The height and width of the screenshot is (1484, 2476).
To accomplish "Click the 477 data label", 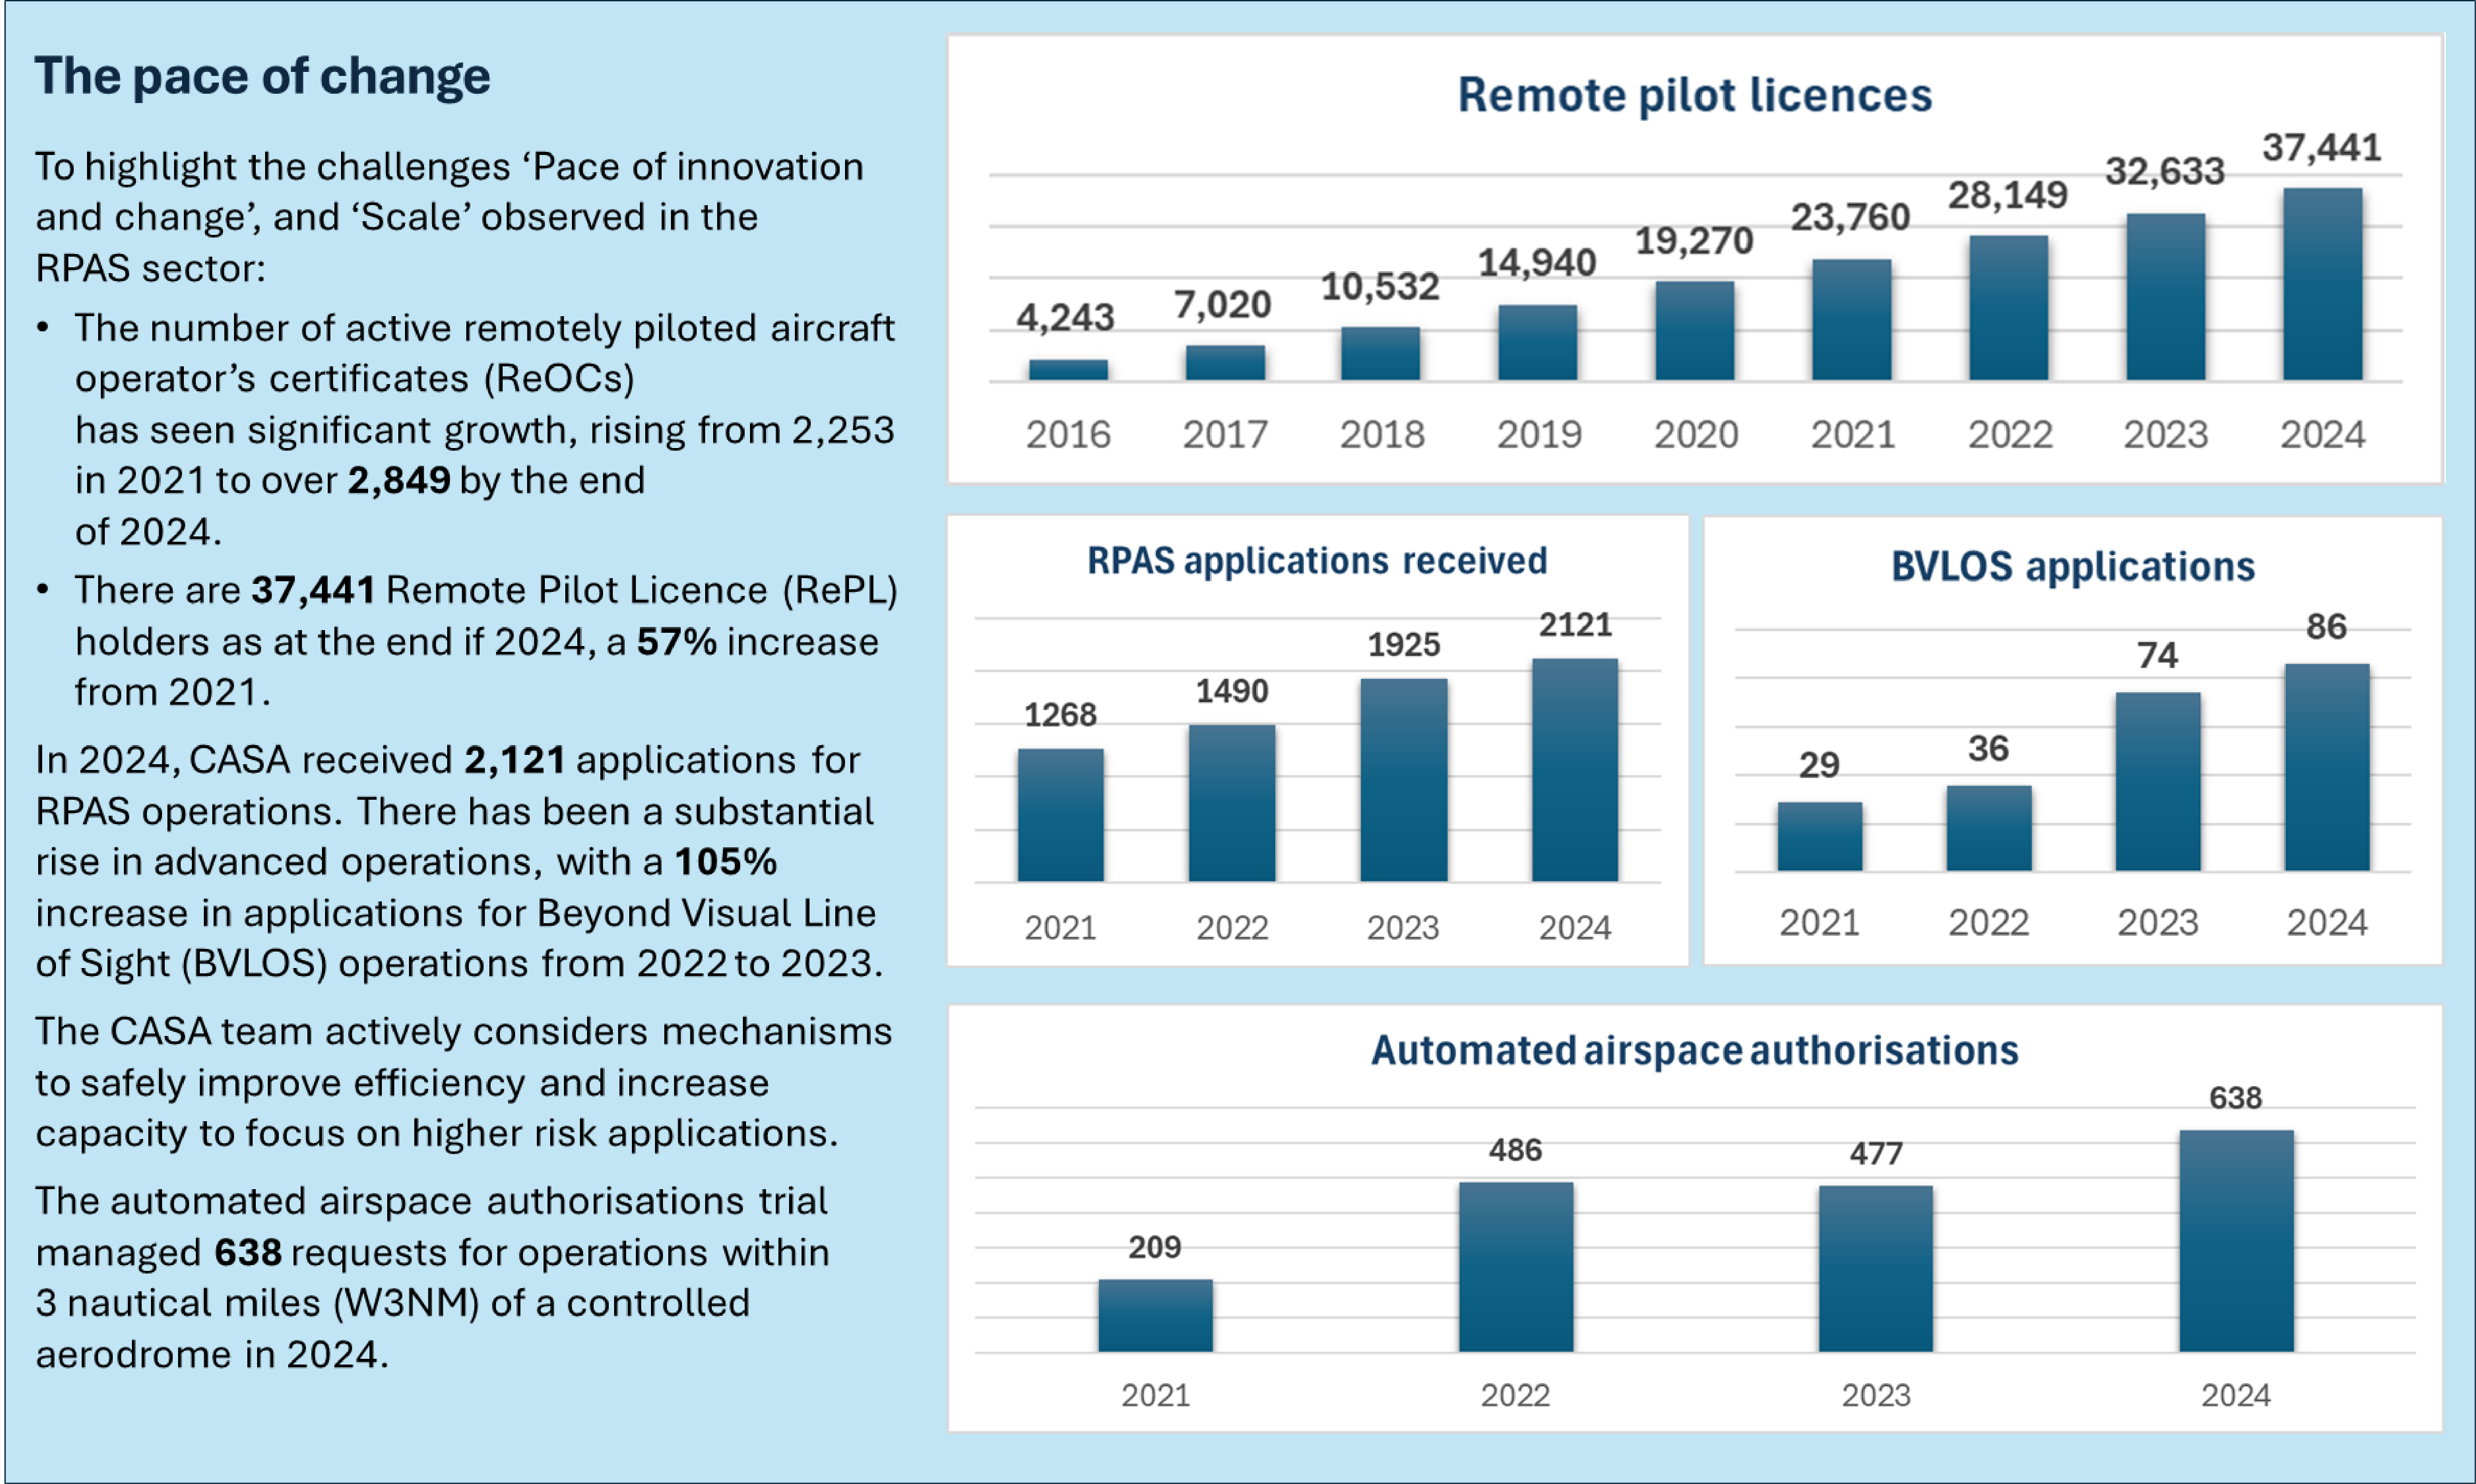I will pyautogui.click(x=1876, y=1153).
